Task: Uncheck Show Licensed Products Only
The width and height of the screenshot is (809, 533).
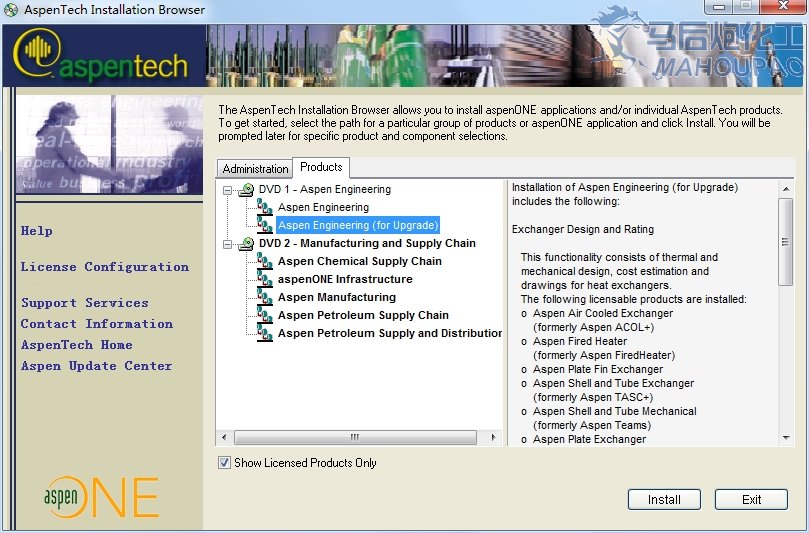Action: click(224, 462)
